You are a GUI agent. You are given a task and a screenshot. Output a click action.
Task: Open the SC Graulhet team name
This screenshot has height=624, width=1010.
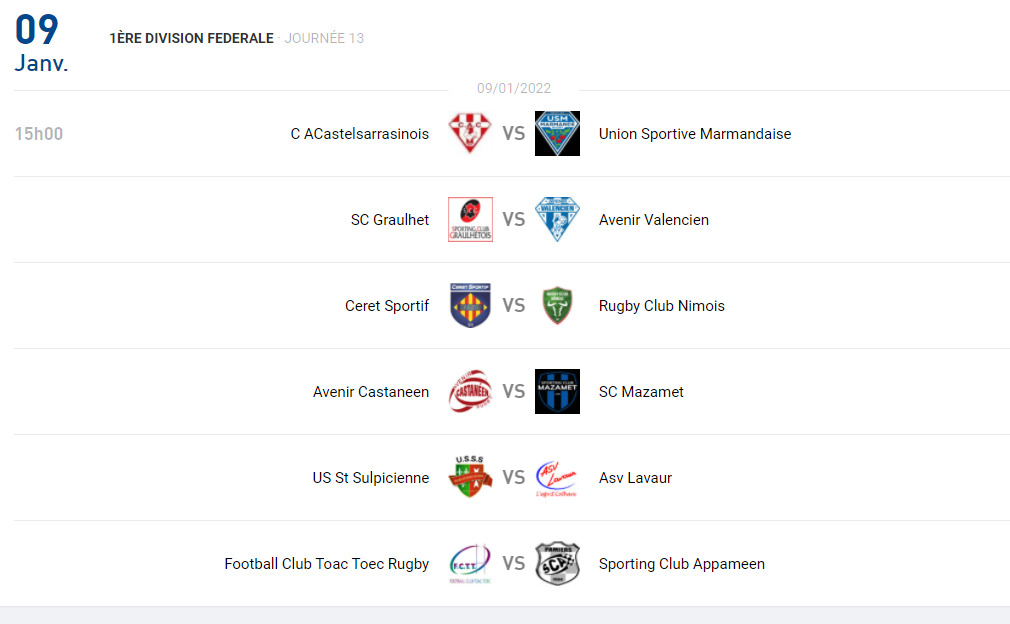(390, 220)
